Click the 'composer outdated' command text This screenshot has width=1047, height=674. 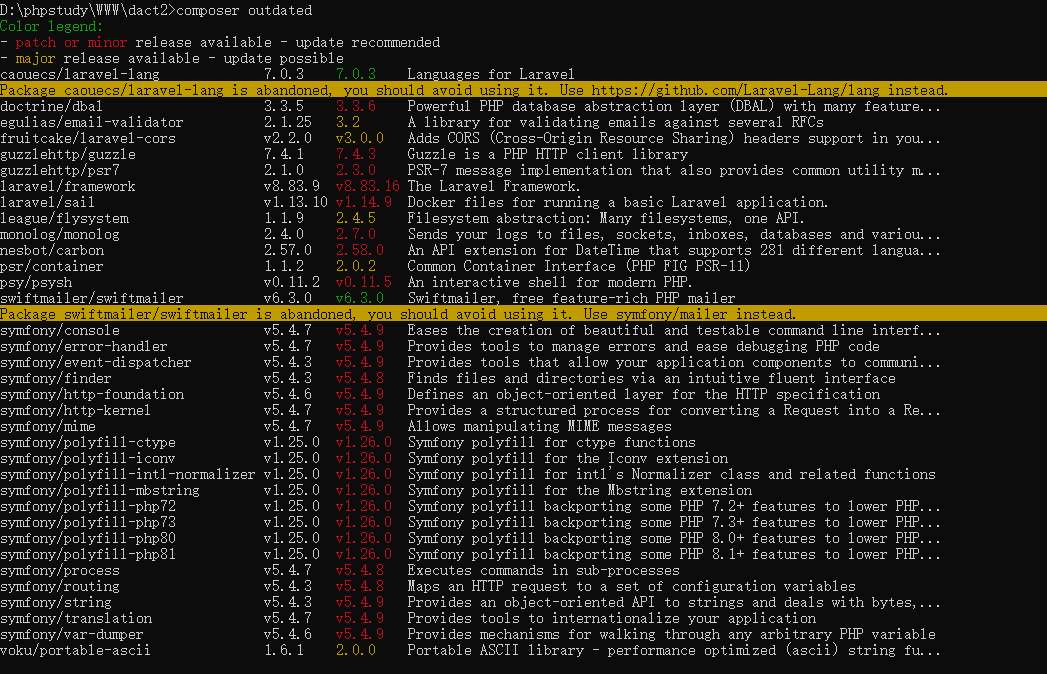[244, 10]
